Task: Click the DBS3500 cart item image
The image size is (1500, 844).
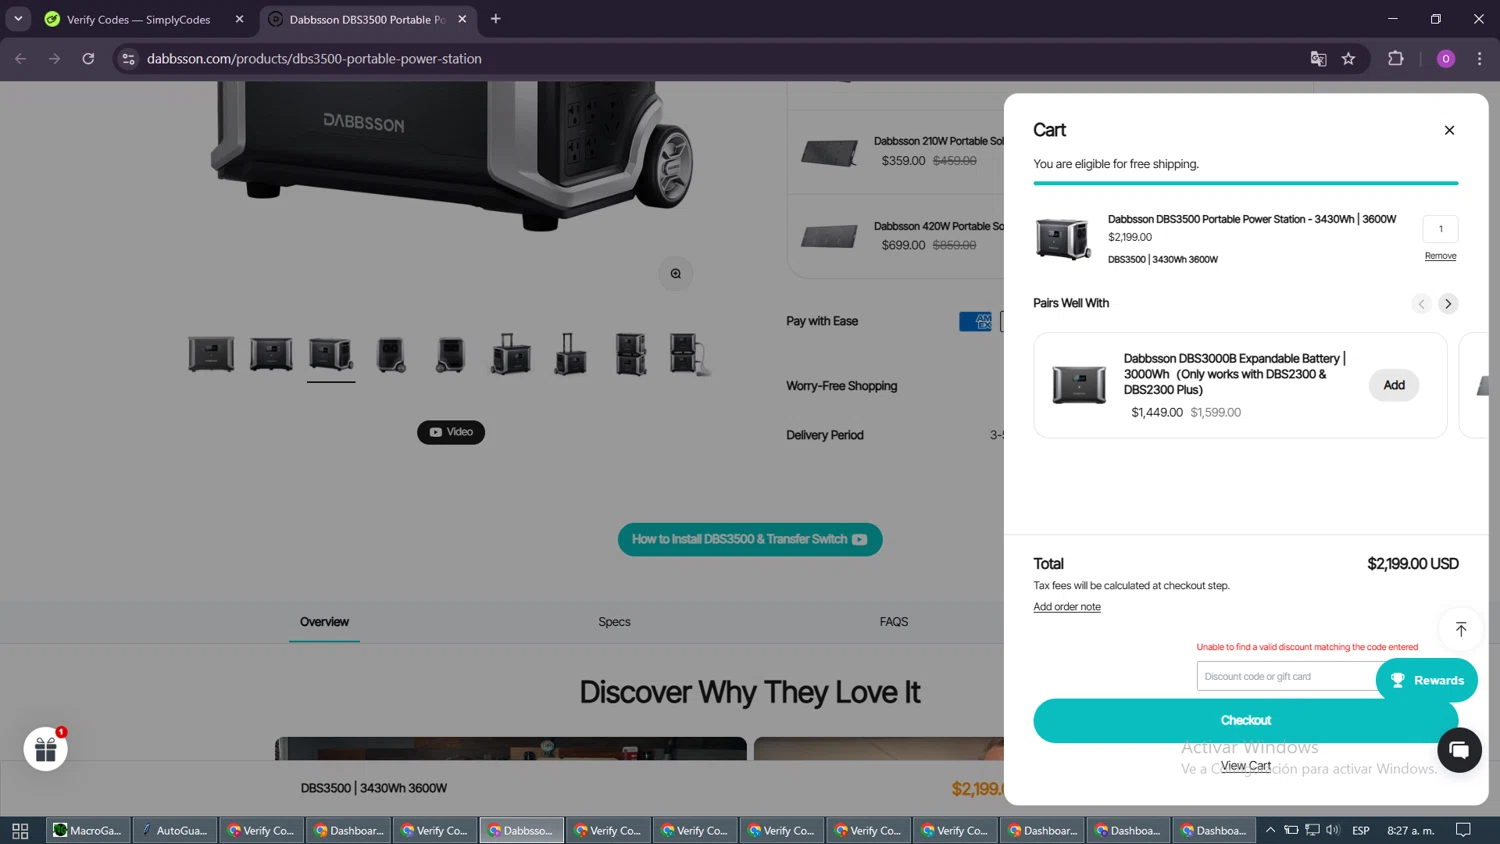Action: tap(1062, 239)
